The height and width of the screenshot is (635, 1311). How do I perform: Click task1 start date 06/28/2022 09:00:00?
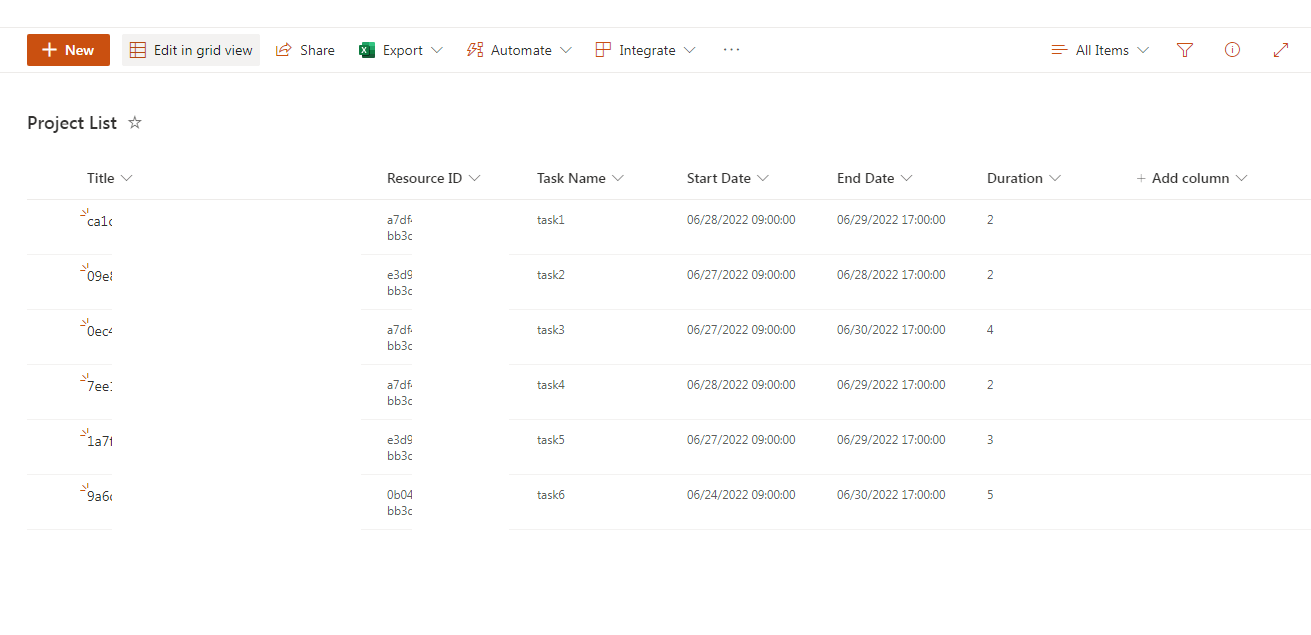(x=741, y=220)
